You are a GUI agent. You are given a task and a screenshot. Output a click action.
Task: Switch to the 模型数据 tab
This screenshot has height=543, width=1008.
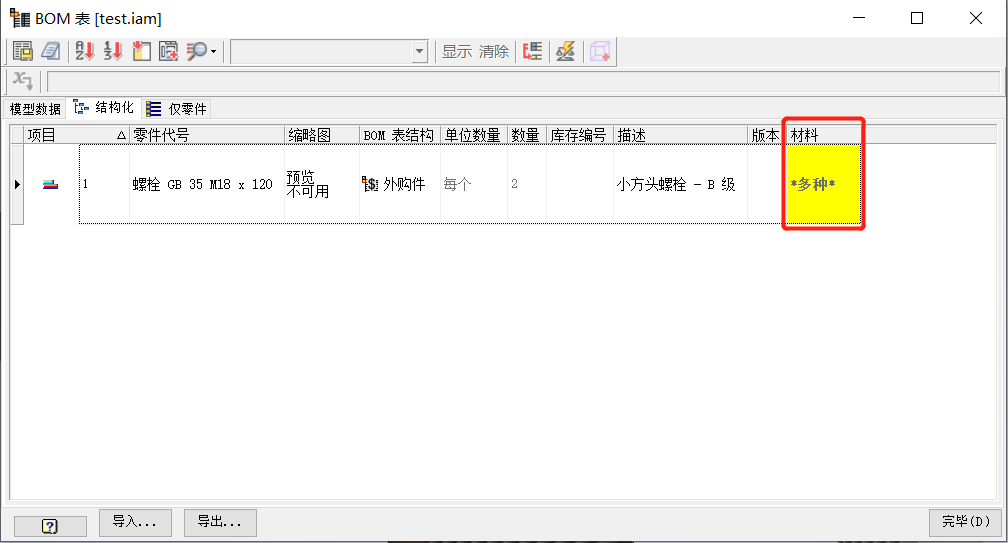(35, 109)
